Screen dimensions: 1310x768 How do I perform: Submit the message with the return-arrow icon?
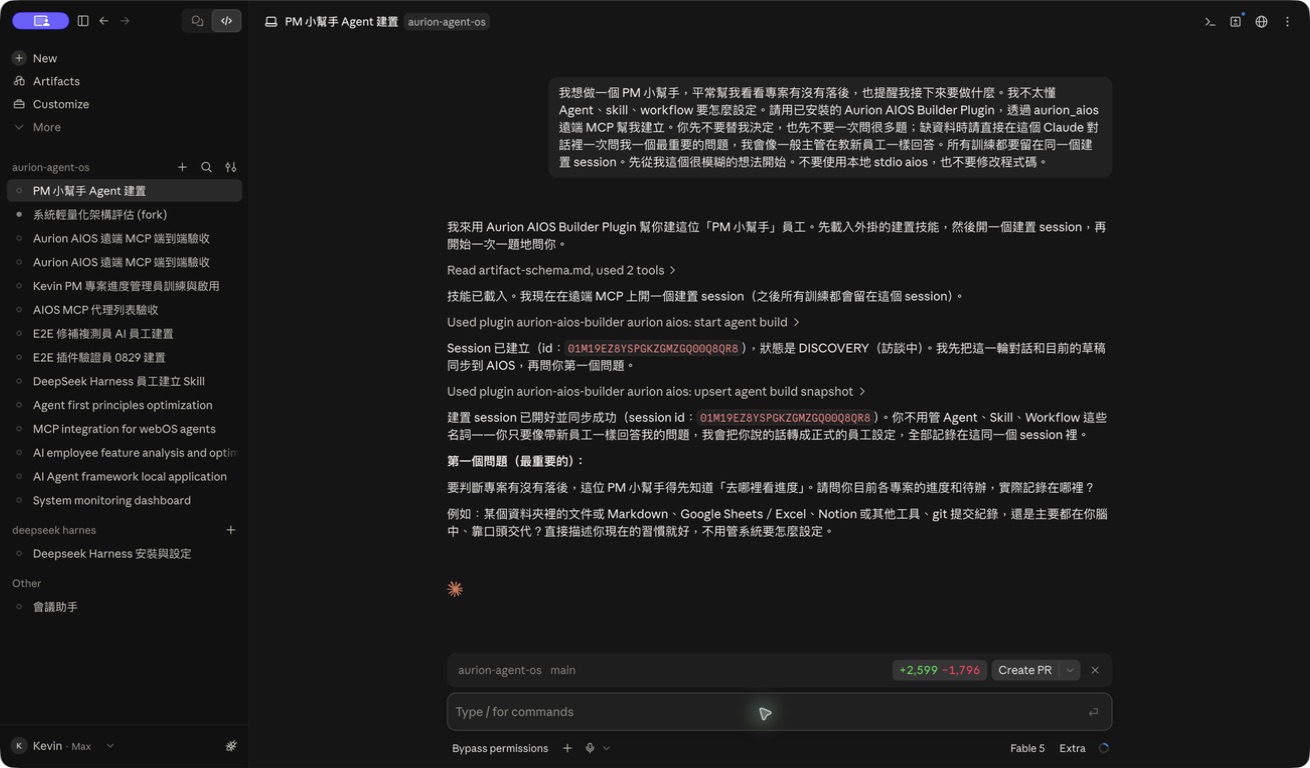pos(1093,712)
